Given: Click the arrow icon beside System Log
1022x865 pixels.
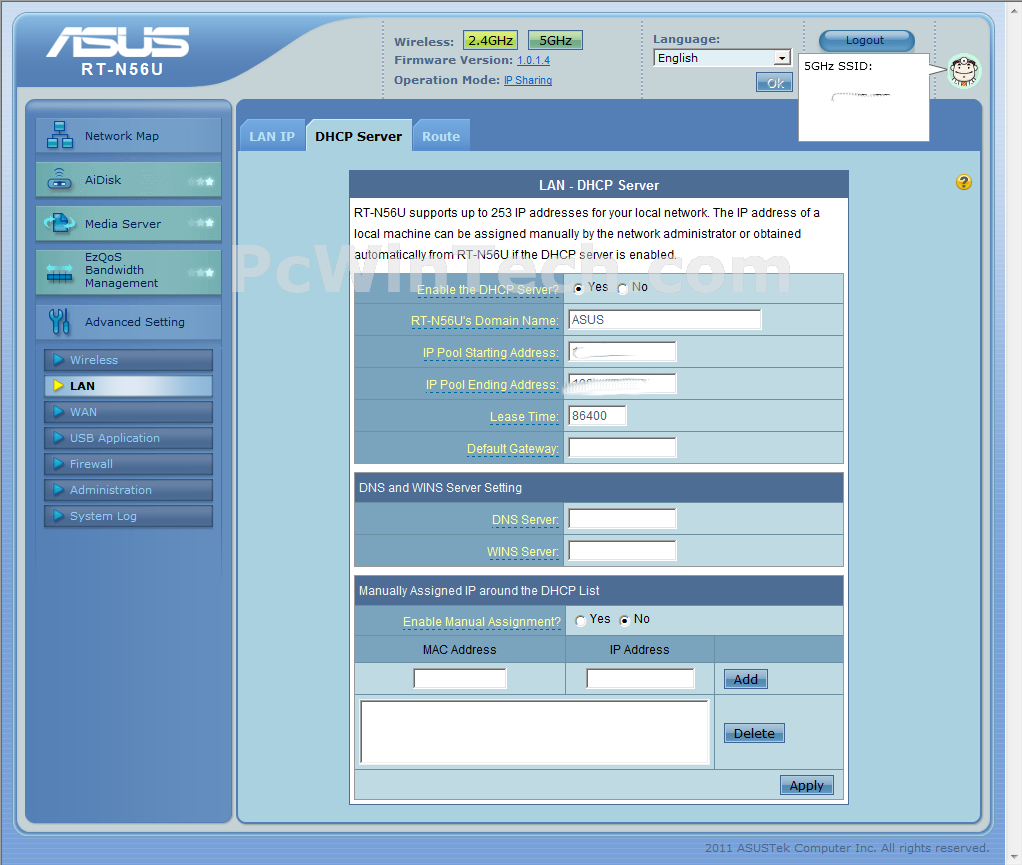Looking at the screenshot, I should click(59, 516).
